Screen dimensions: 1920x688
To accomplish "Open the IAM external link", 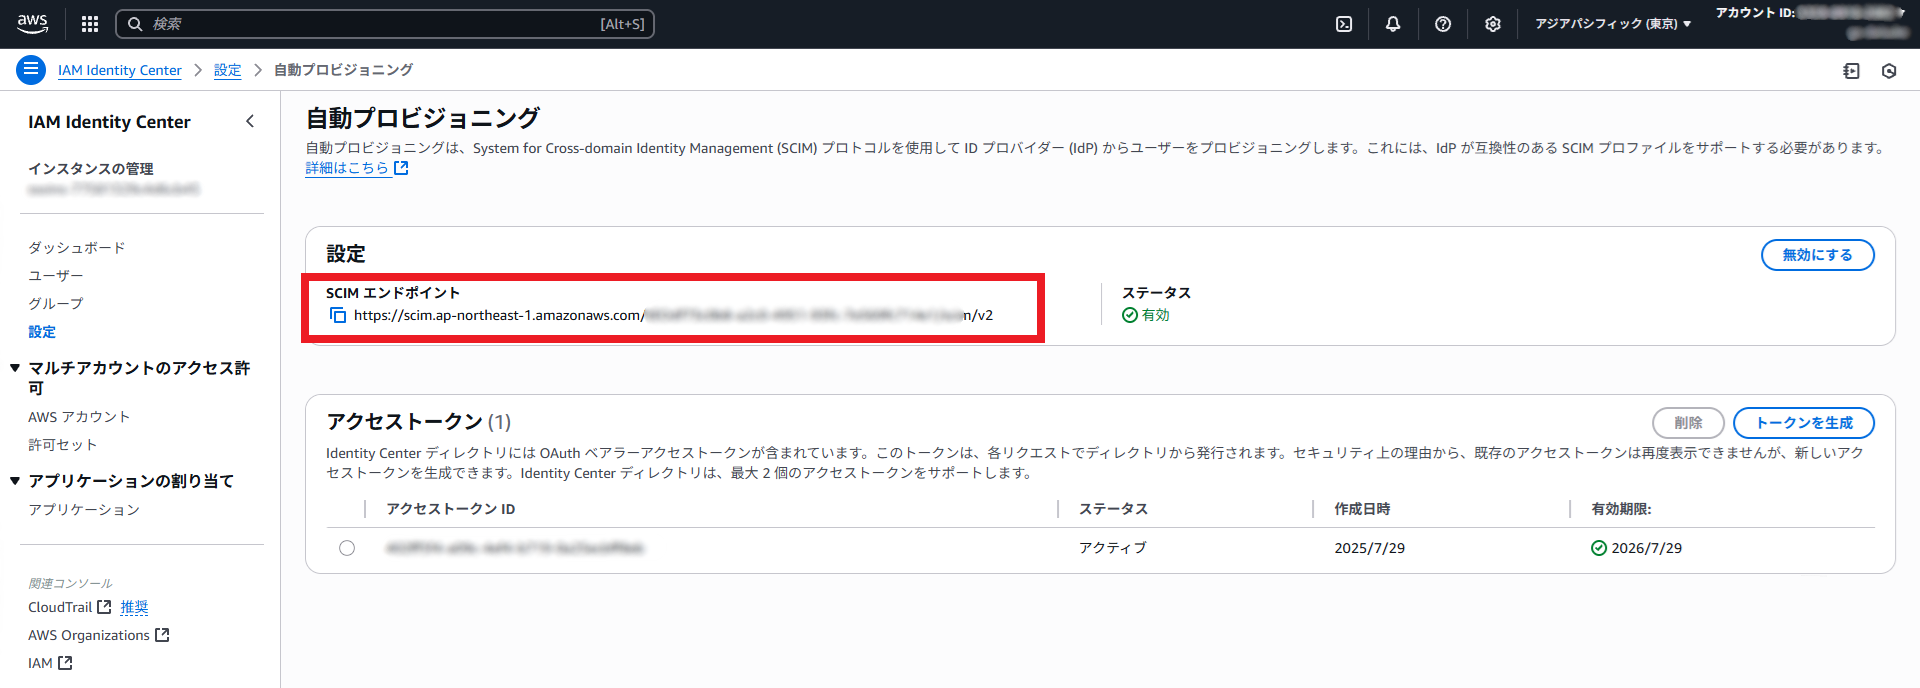I will tap(50, 663).
